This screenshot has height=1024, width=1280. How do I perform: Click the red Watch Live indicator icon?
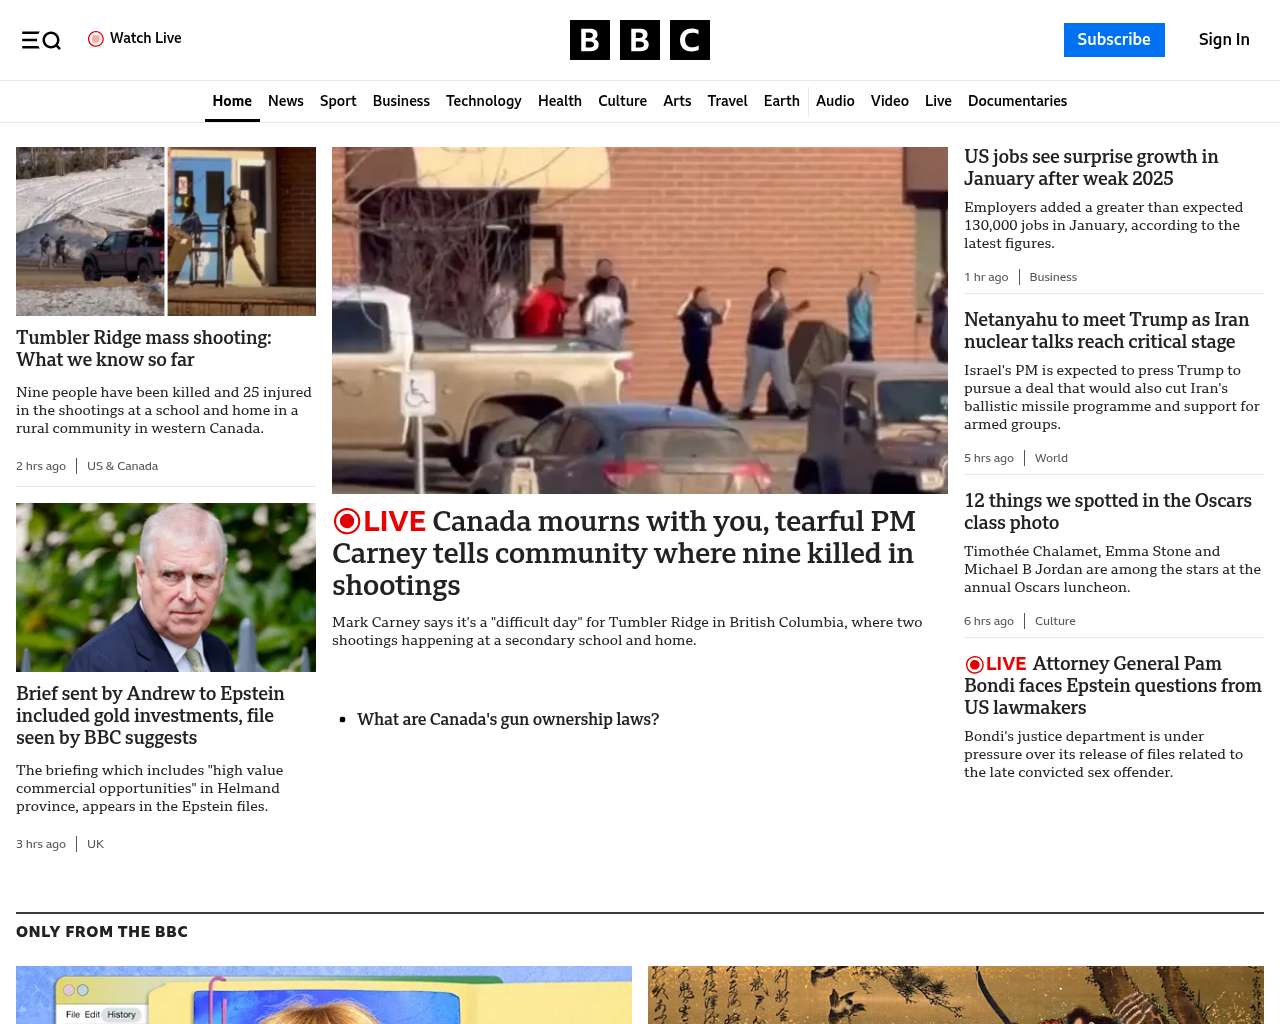pyautogui.click(x=96, y=39)
